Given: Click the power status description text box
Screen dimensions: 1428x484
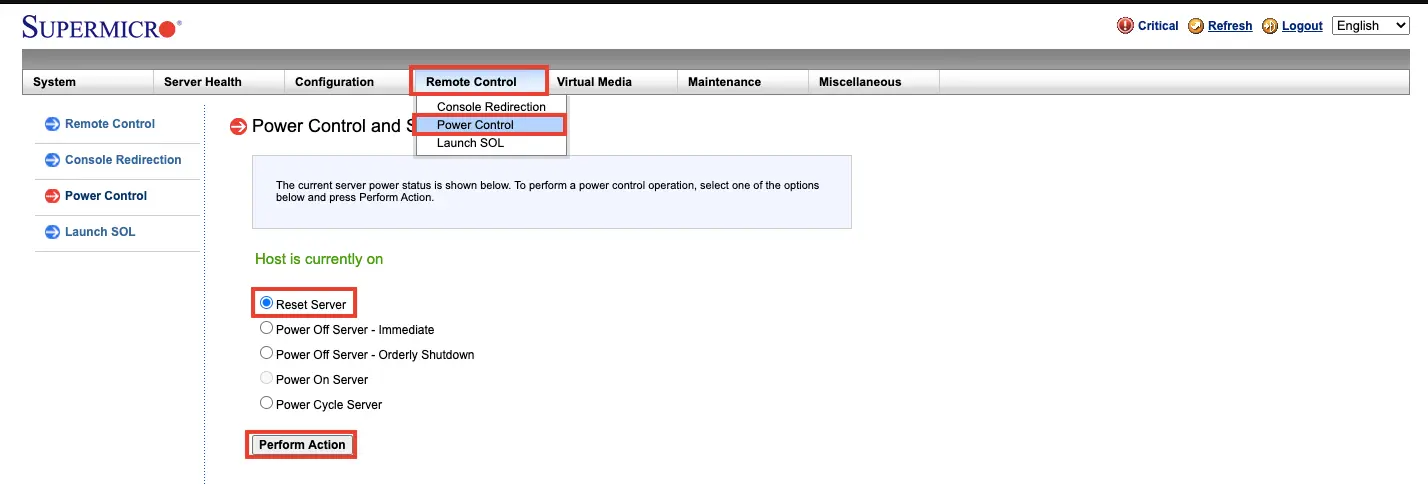Looking at the screenshot, I should point(552,192).
